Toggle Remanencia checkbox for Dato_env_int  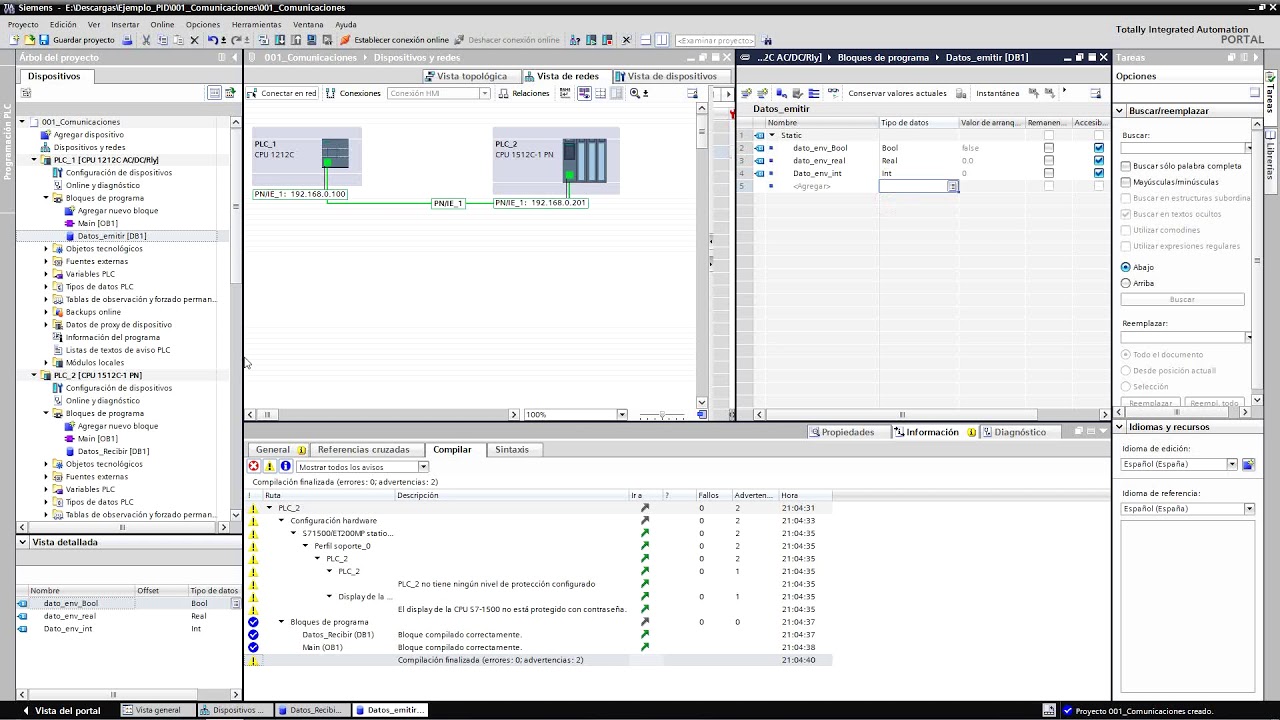click(x=1048, y=173)
